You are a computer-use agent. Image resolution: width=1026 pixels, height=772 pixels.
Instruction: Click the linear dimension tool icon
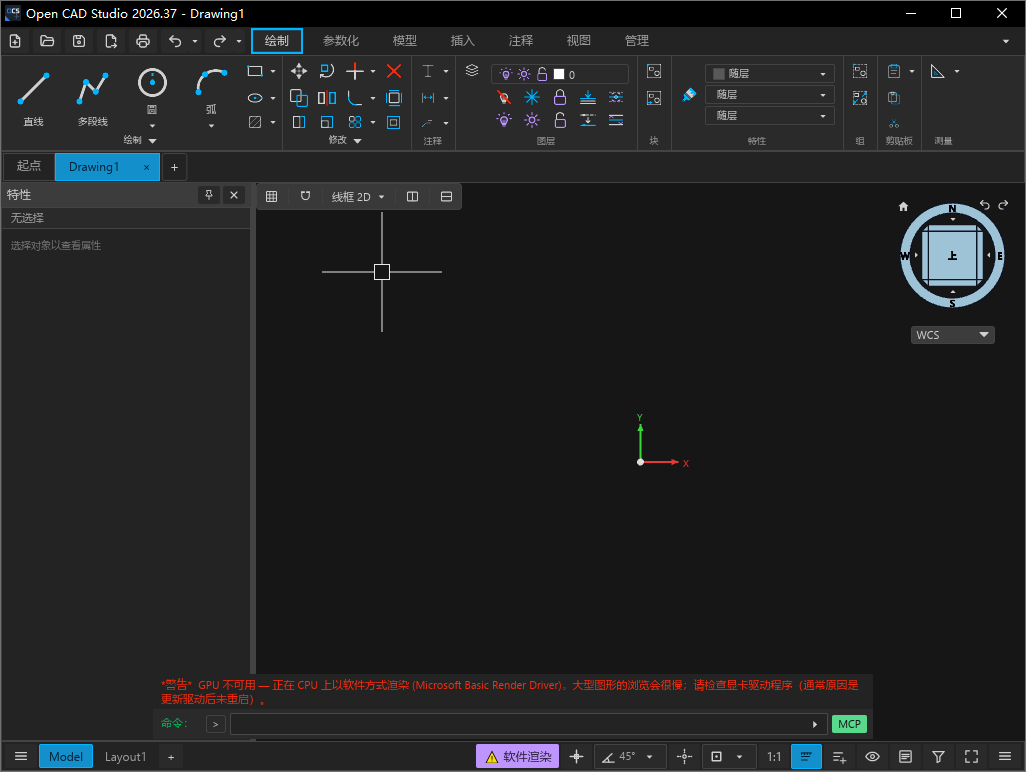pos(428,98)
